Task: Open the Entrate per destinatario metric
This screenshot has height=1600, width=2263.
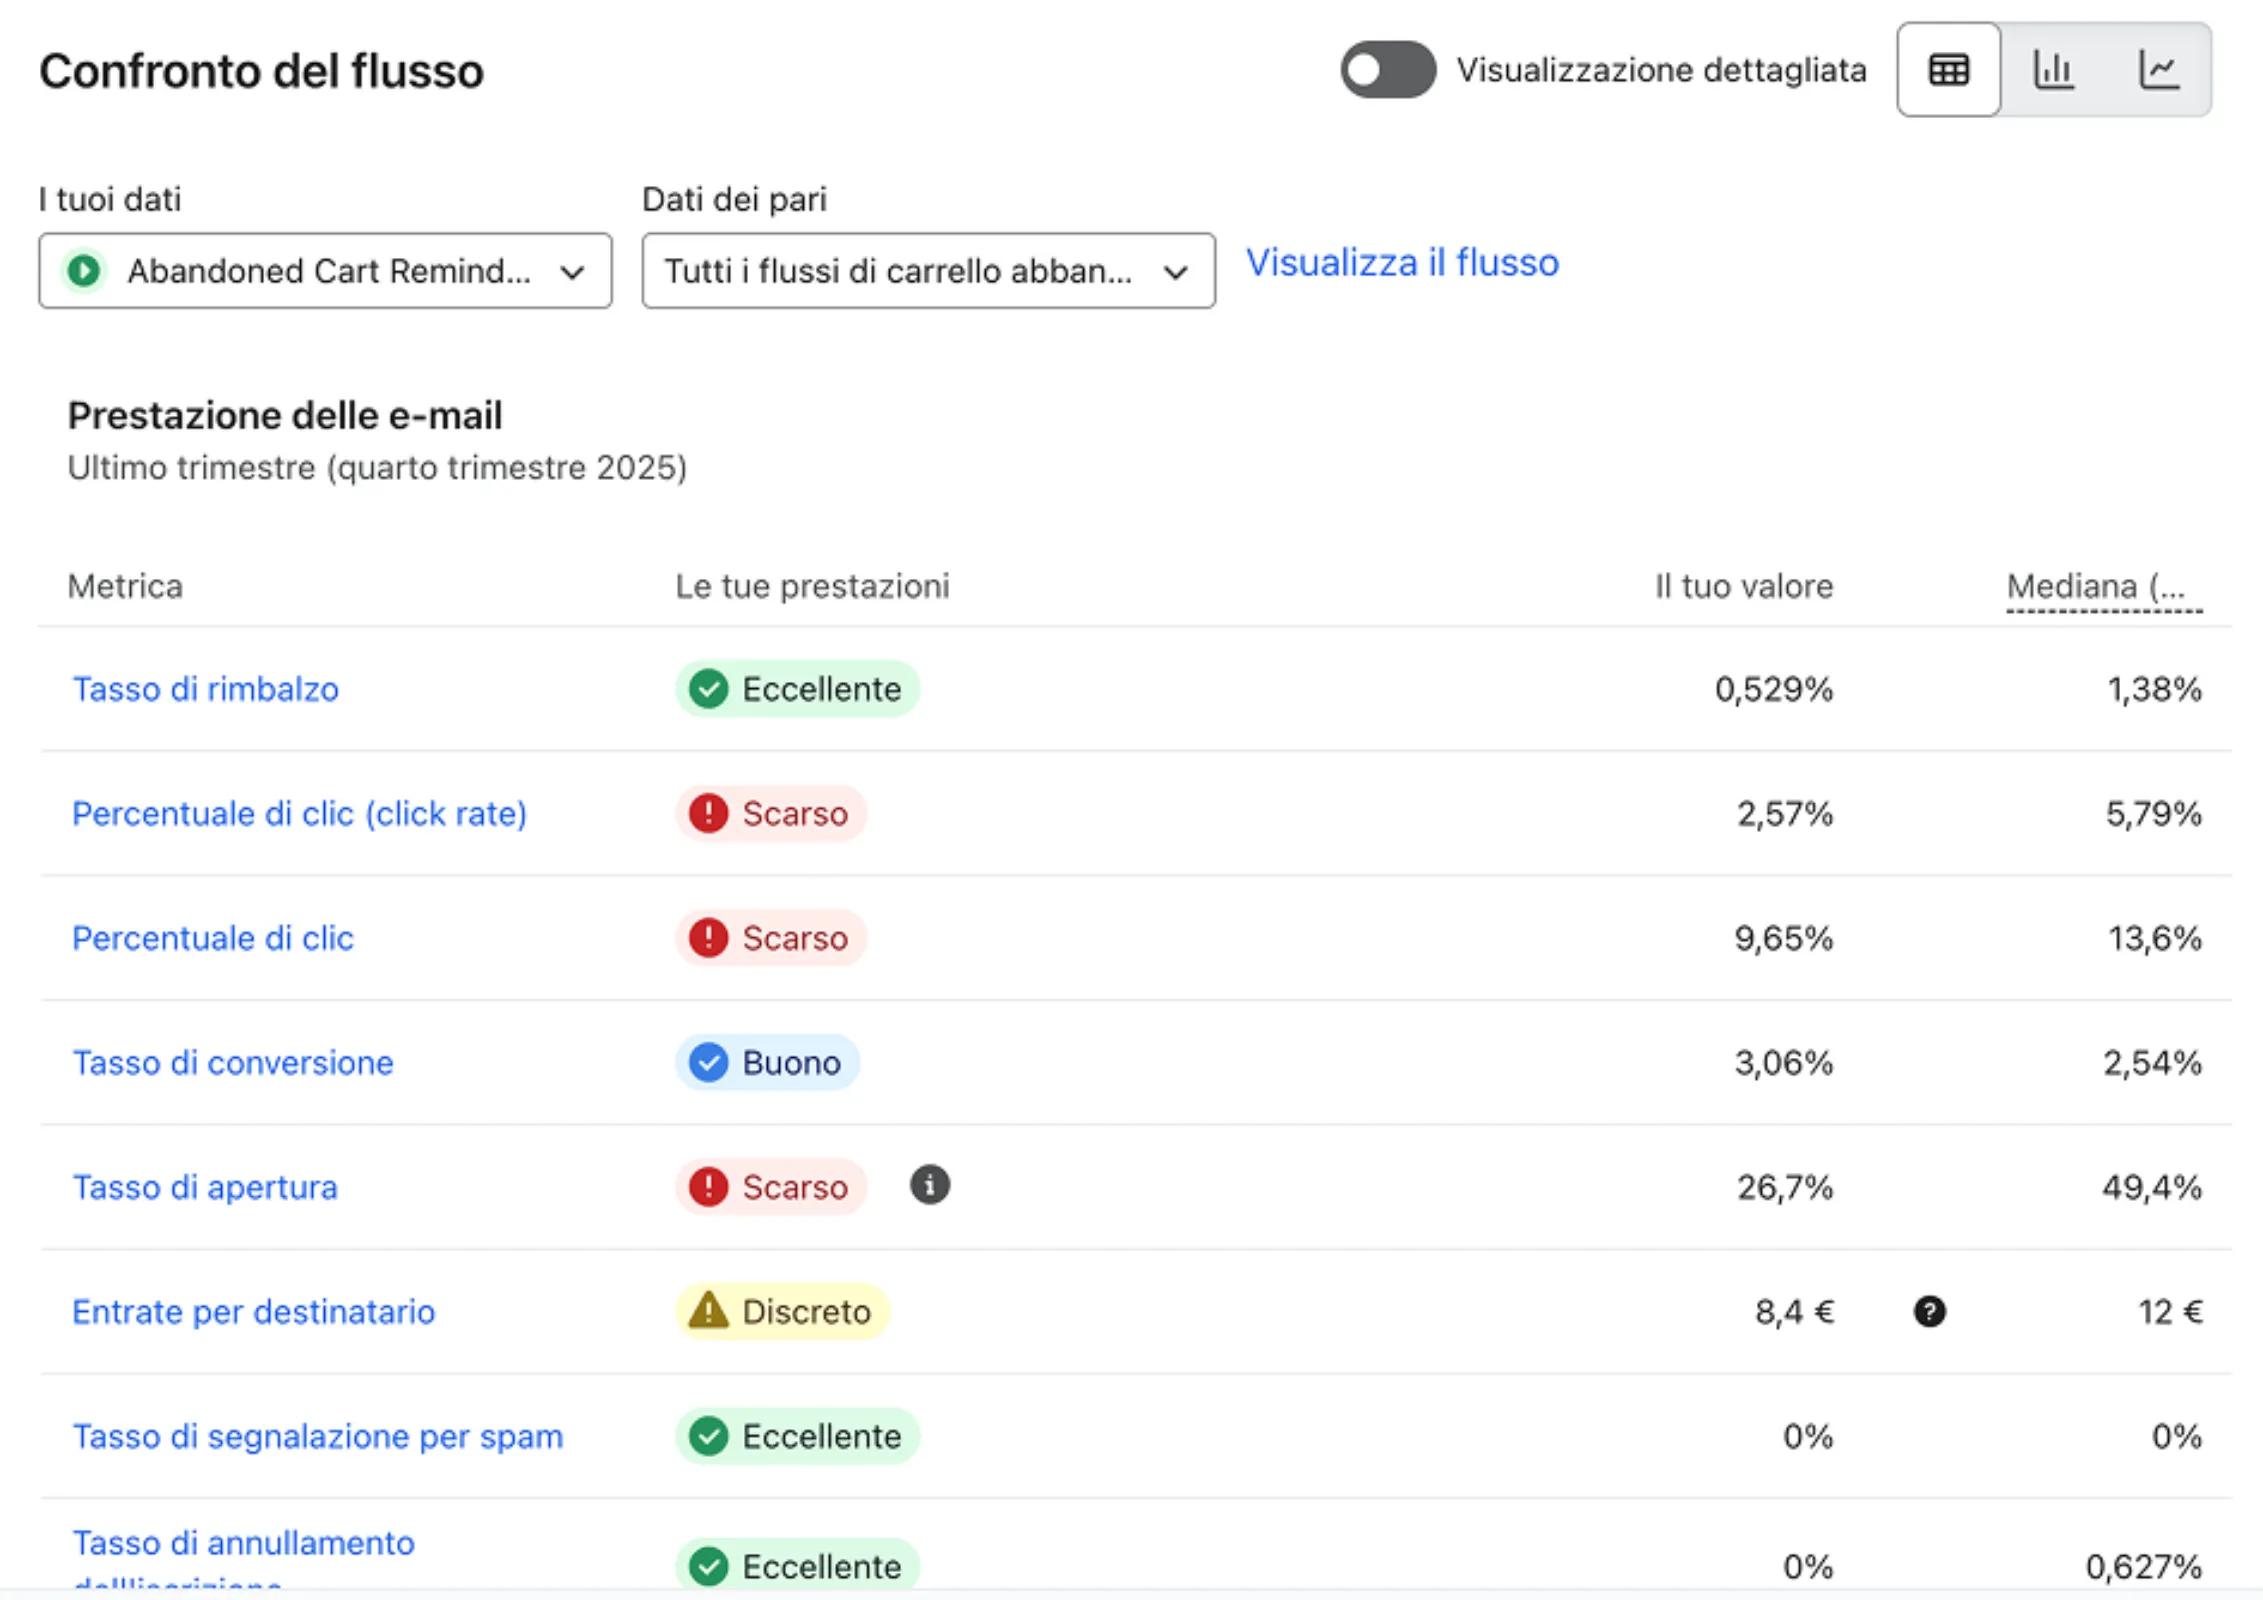Action: (253, 1312)
